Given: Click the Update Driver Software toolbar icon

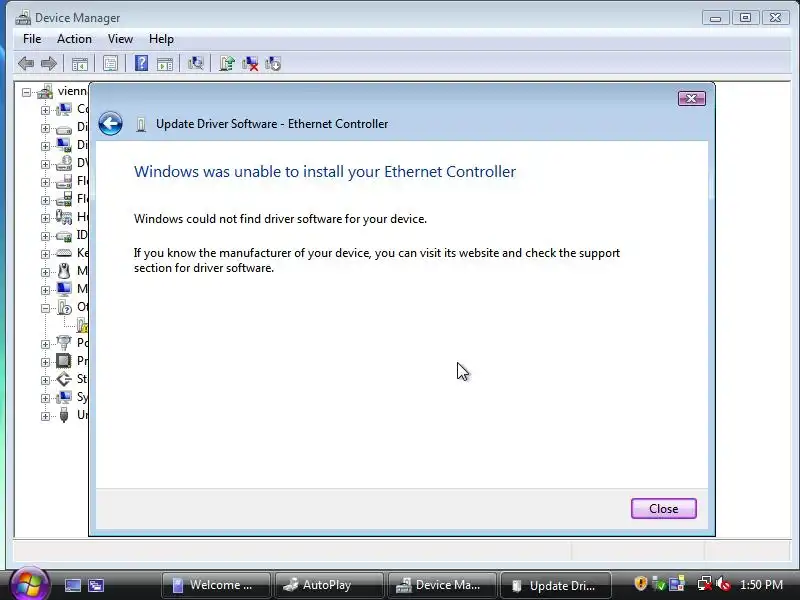Looking at the screenshot, I should point(227,63).
